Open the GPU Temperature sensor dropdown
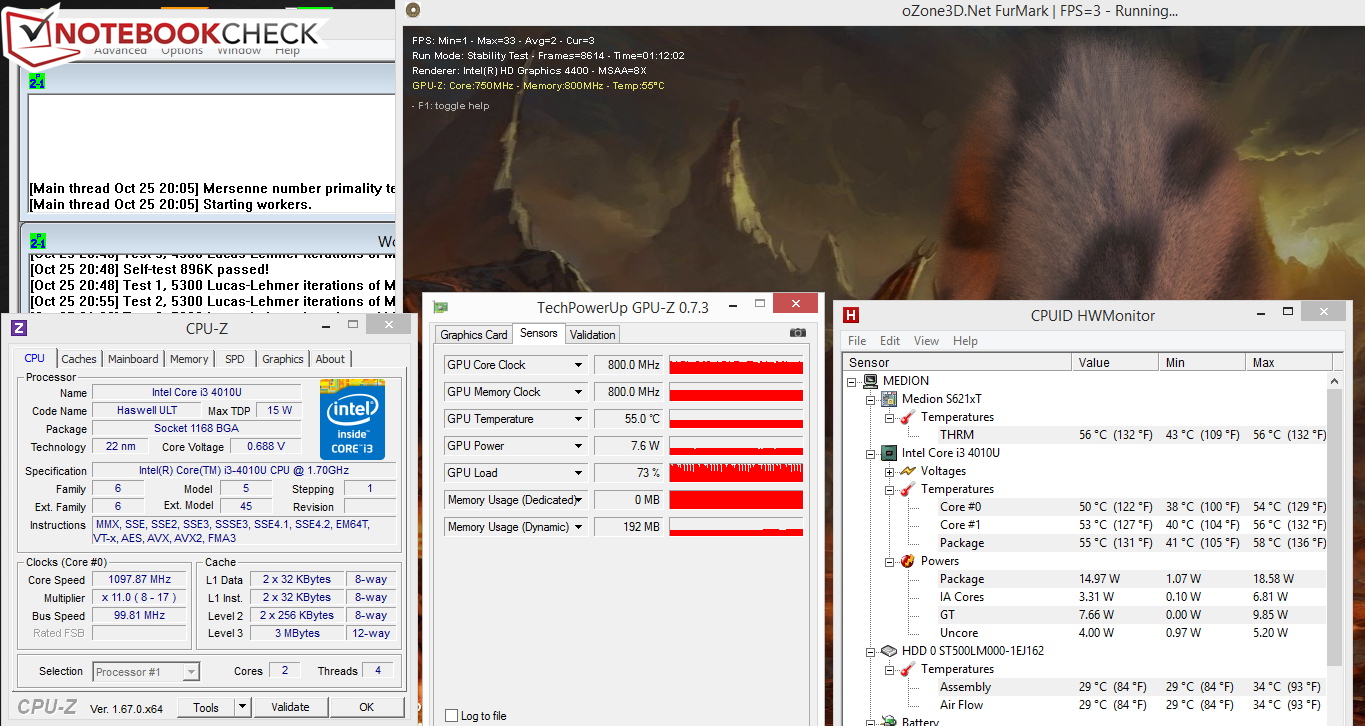Viewport: 1365px width, 726px height. coord(578,419)
